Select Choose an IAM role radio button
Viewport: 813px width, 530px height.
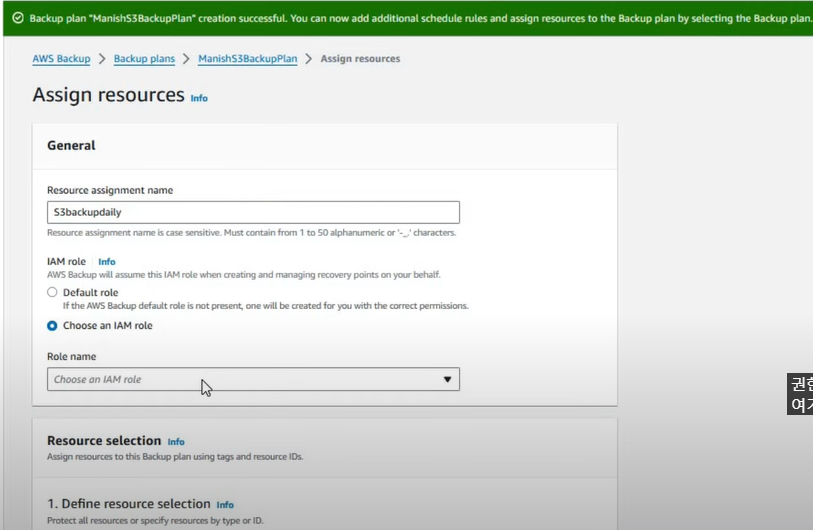[52, 326]
